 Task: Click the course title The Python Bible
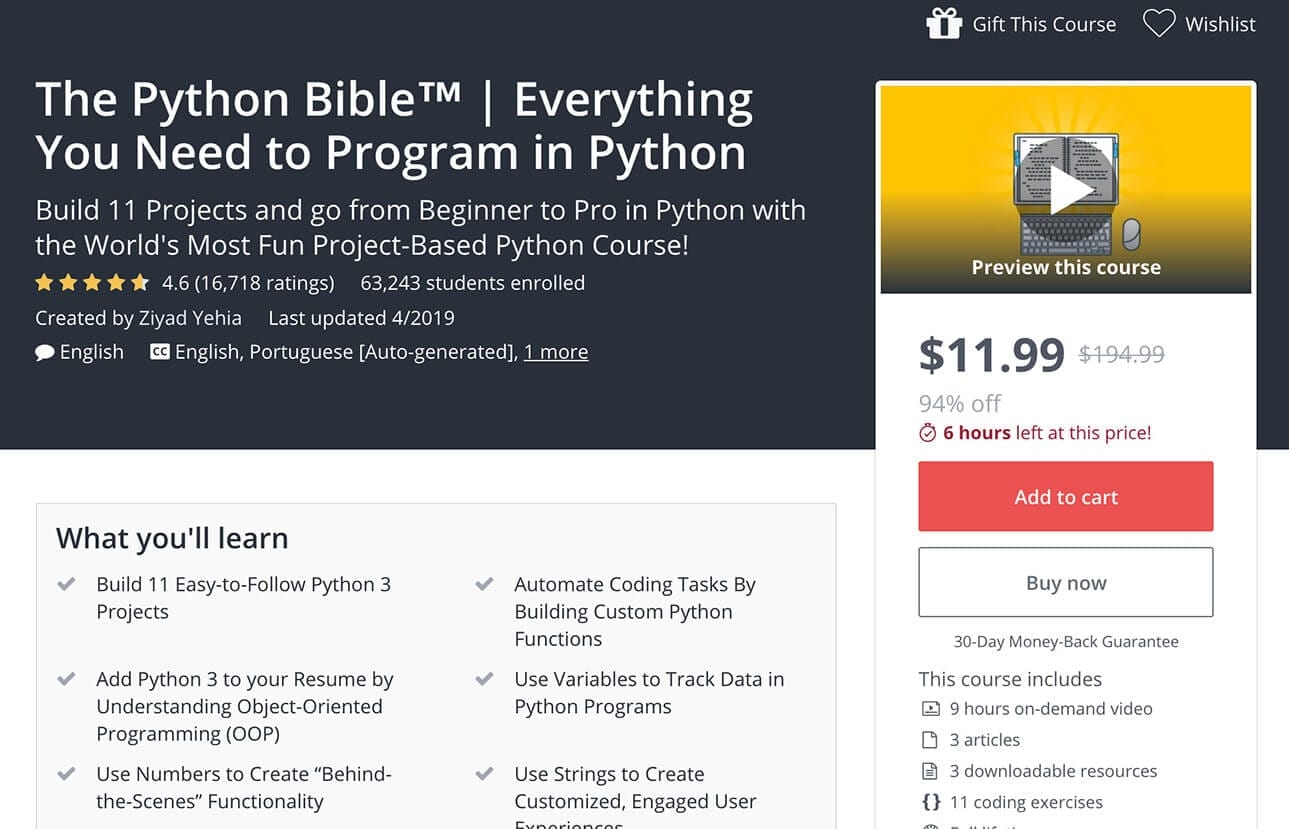tap(394, 126)
